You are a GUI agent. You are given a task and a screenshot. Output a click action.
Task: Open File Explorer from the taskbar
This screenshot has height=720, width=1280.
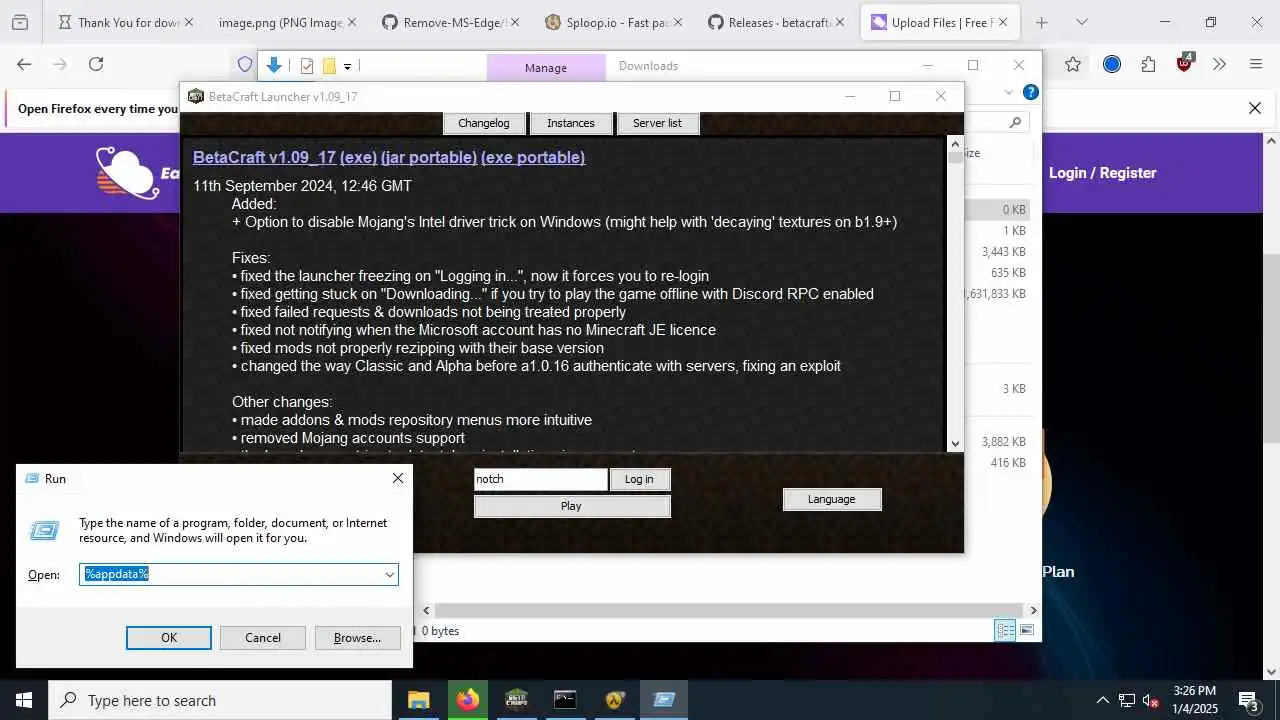click(x=418, y=700)
